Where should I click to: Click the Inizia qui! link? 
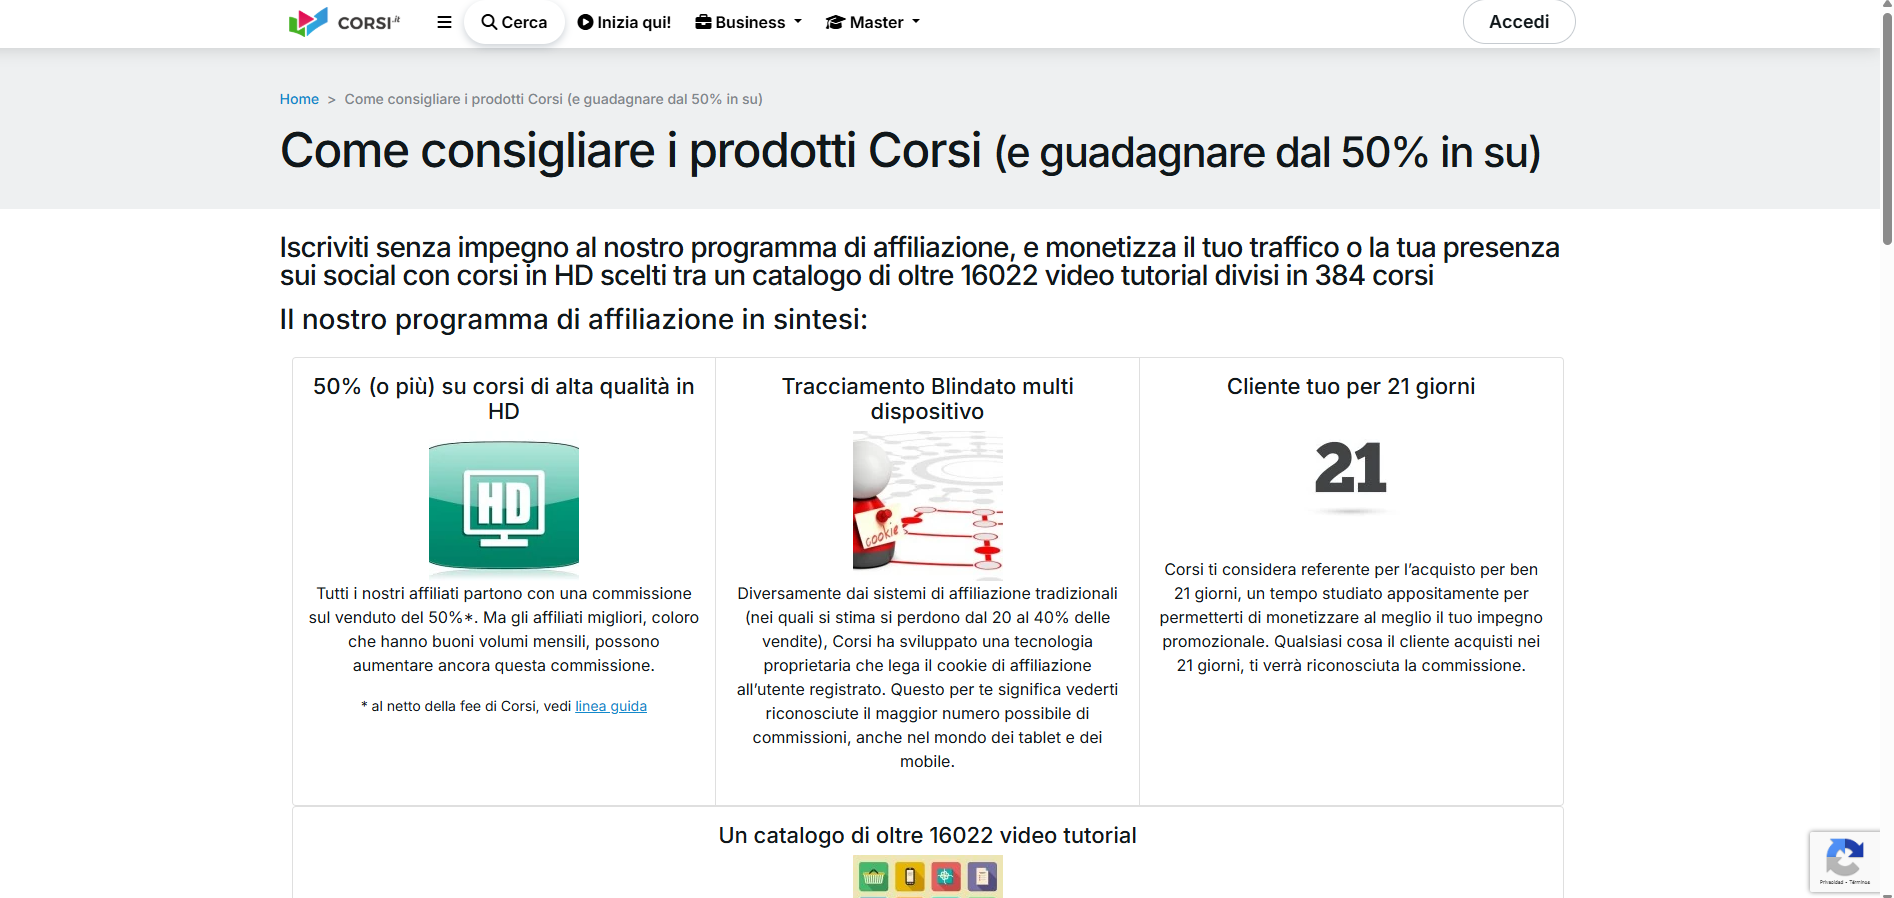pos(624,22)
